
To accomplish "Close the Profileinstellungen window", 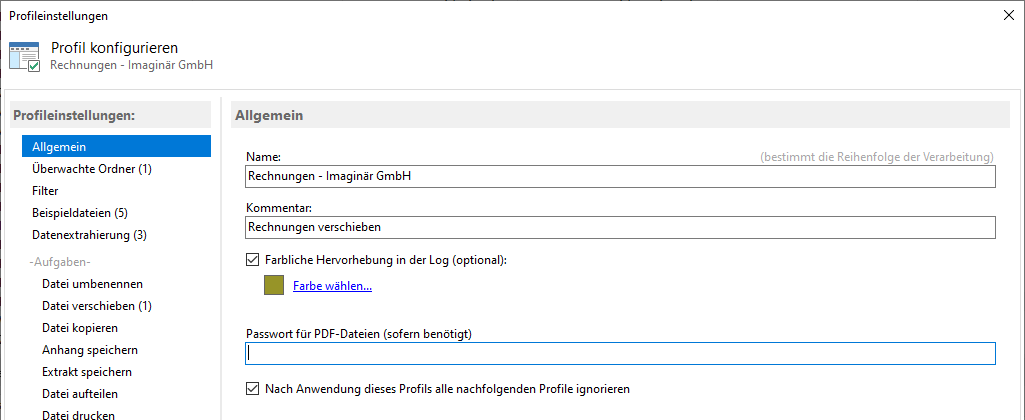I will (x=1009, y=15).
